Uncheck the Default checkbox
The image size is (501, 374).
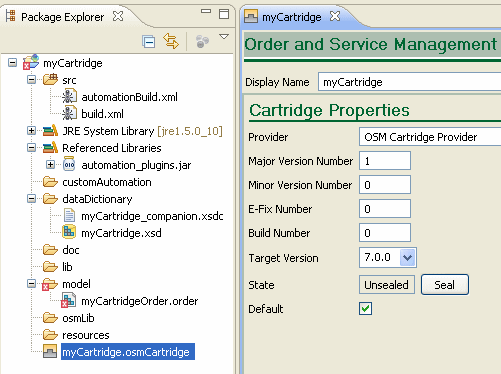pyautogui.click(x=365, y=308)
